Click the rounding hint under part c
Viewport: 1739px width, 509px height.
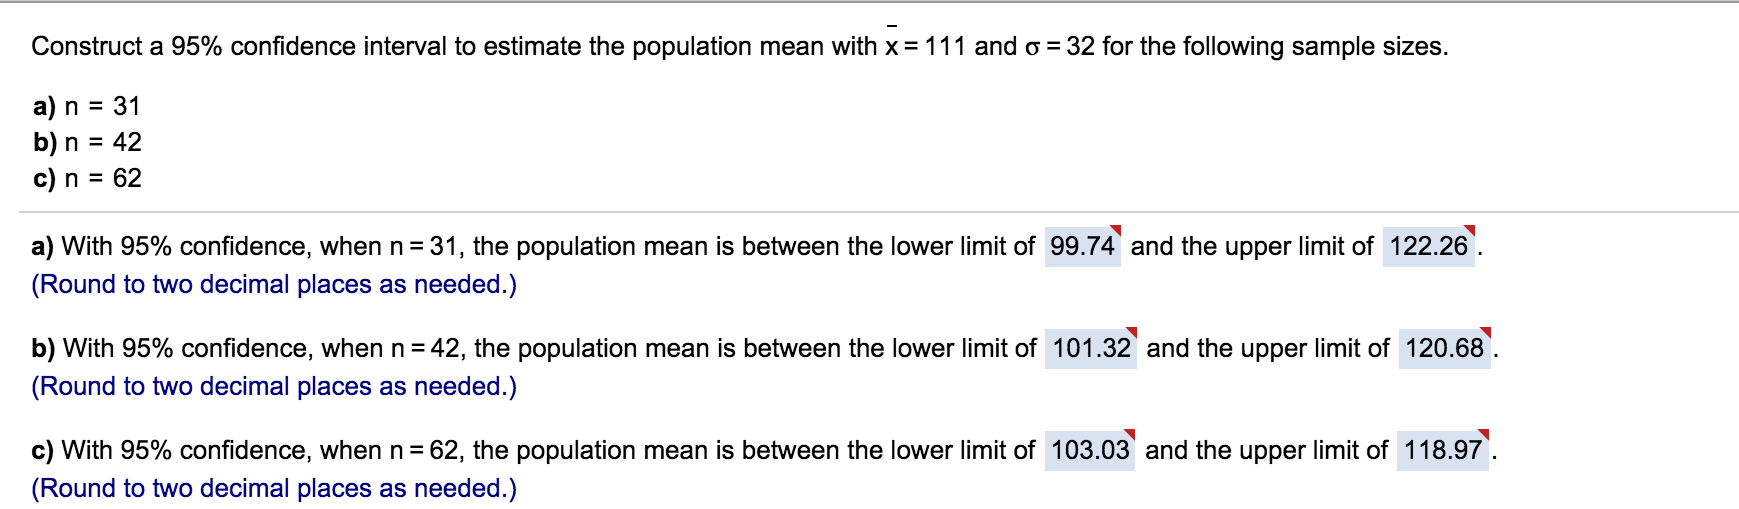coord(274,489)
